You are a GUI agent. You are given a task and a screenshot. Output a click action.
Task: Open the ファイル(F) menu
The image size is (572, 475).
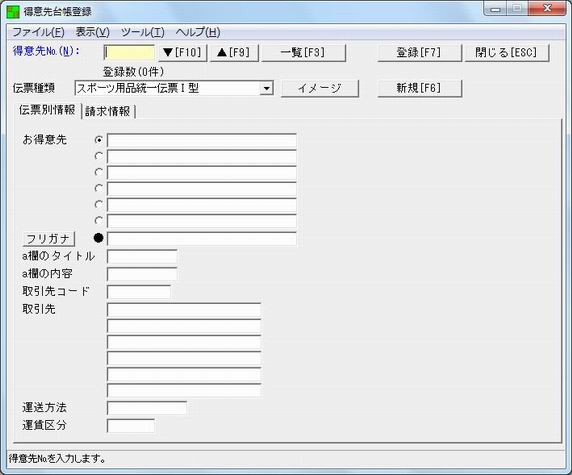38,32
